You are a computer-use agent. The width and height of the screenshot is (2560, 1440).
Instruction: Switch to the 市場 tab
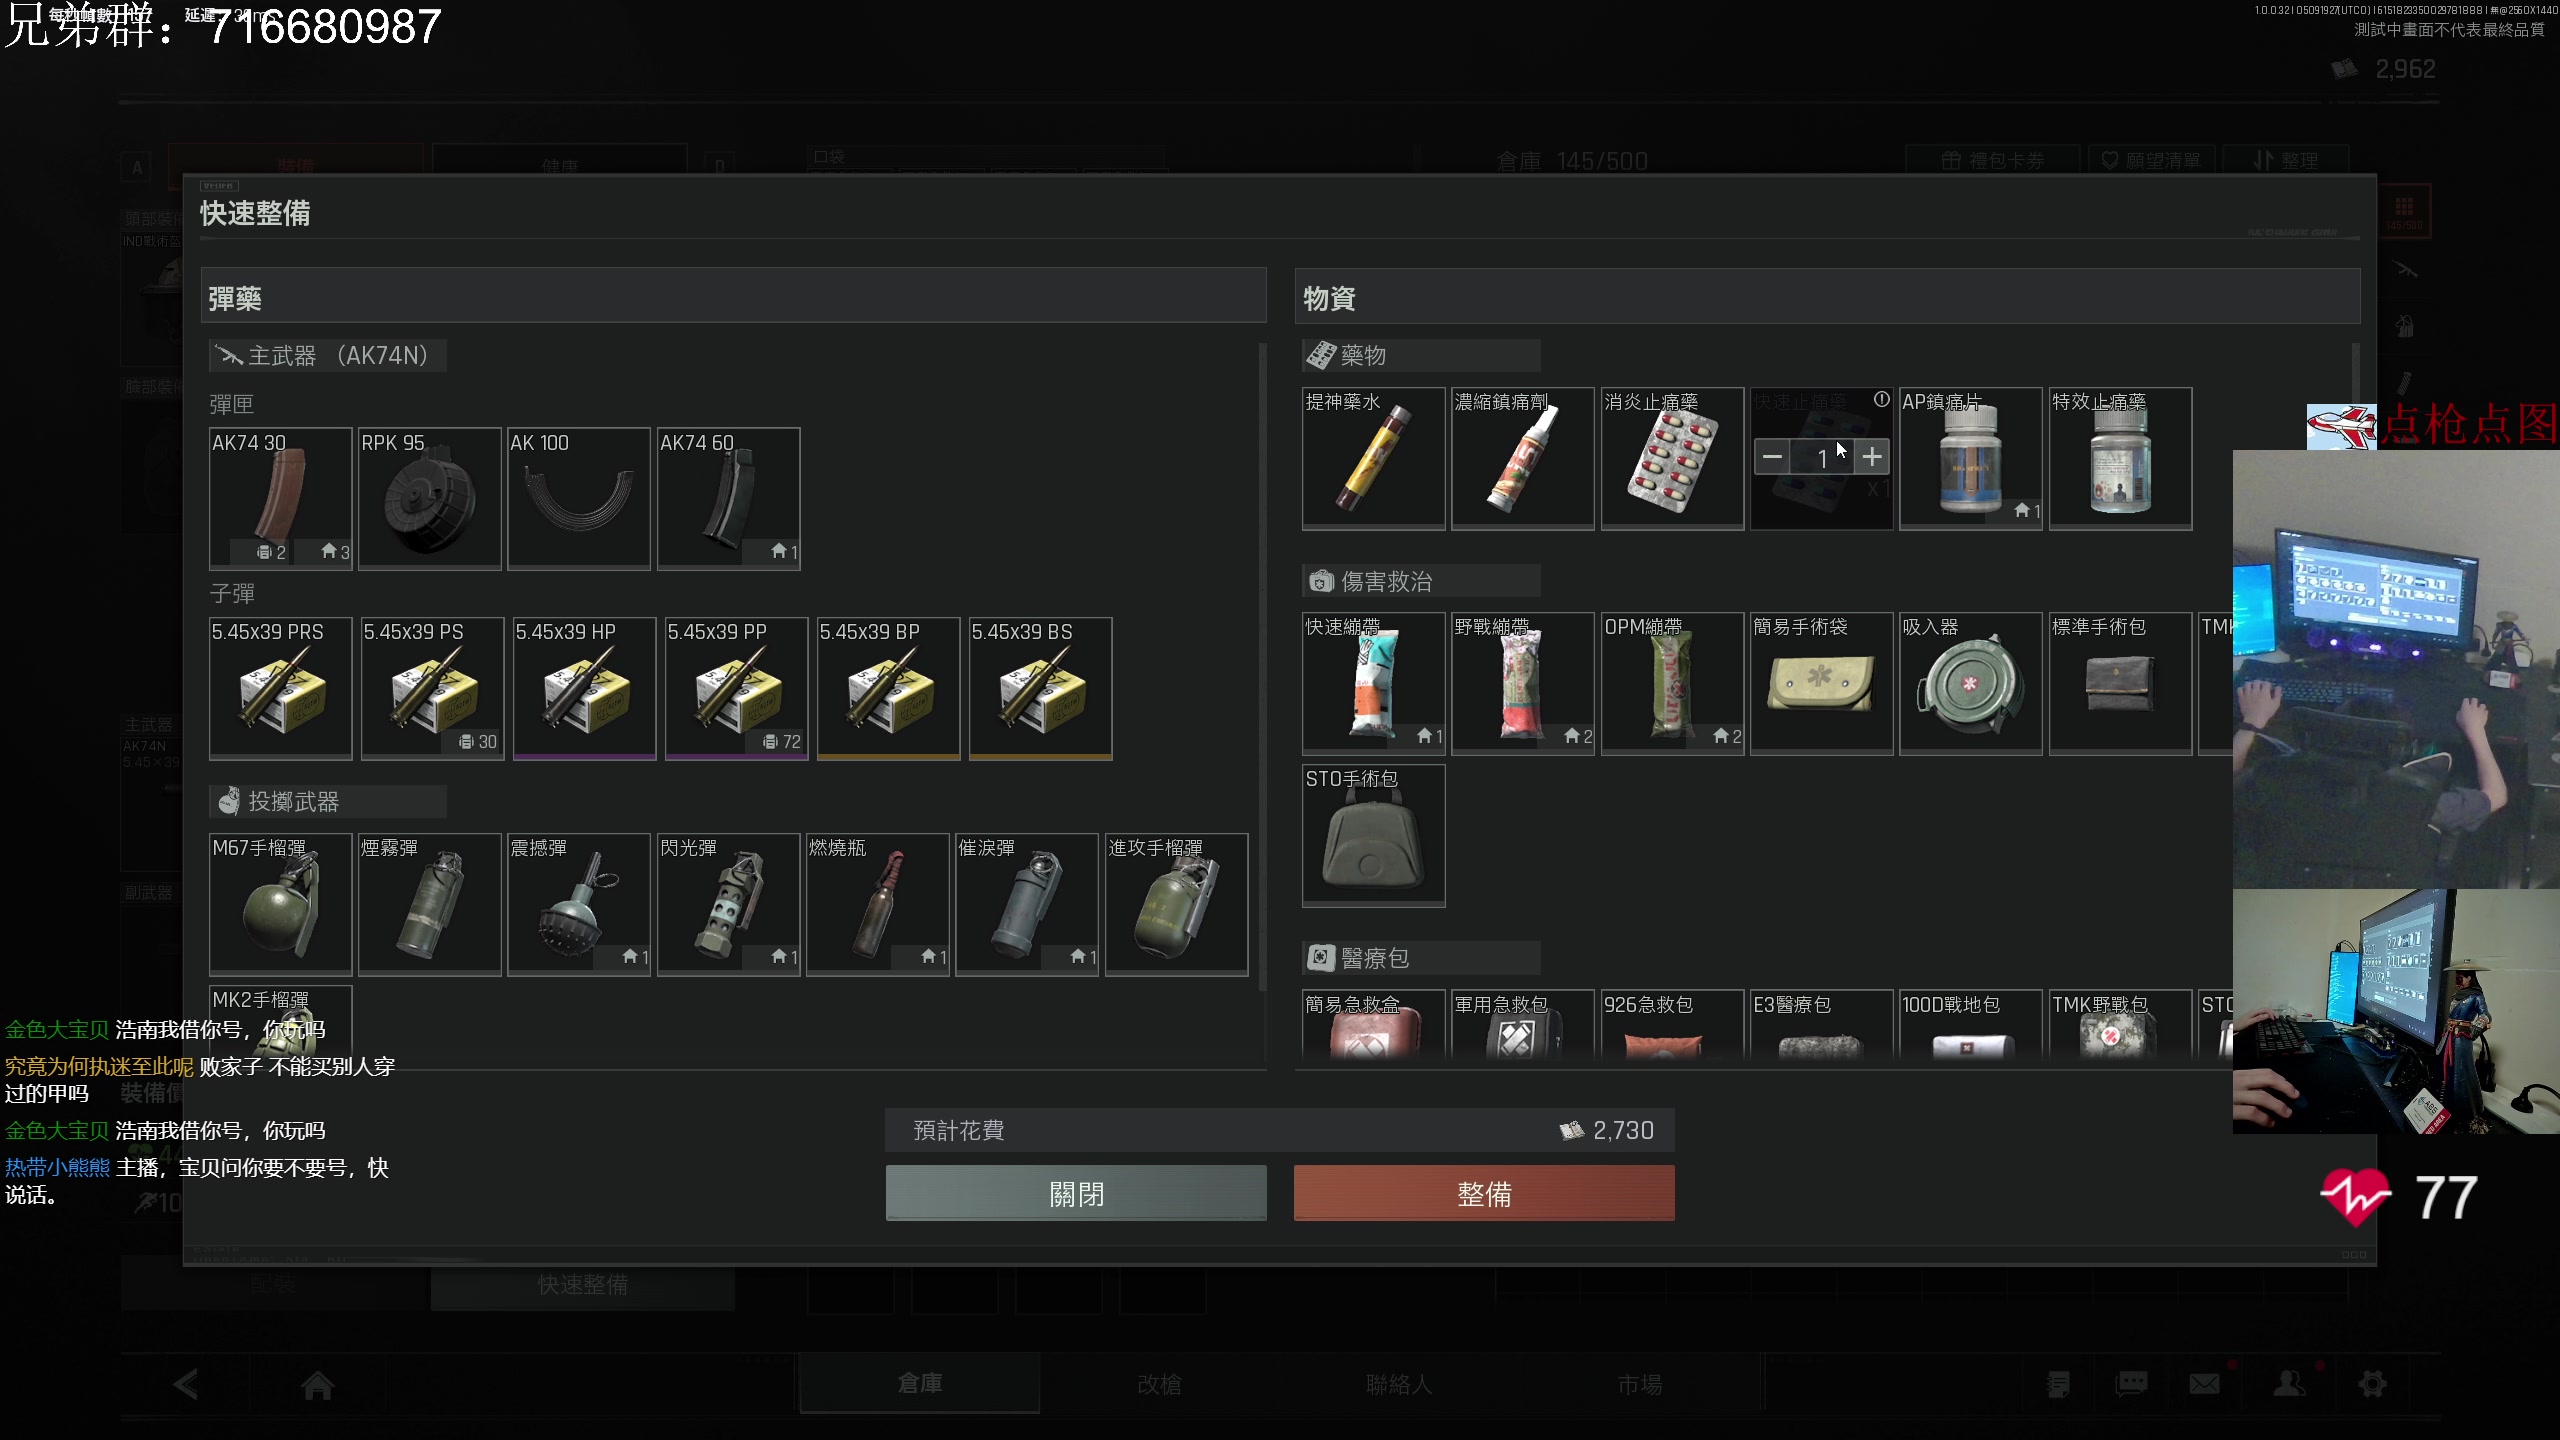(1640, 1383)
